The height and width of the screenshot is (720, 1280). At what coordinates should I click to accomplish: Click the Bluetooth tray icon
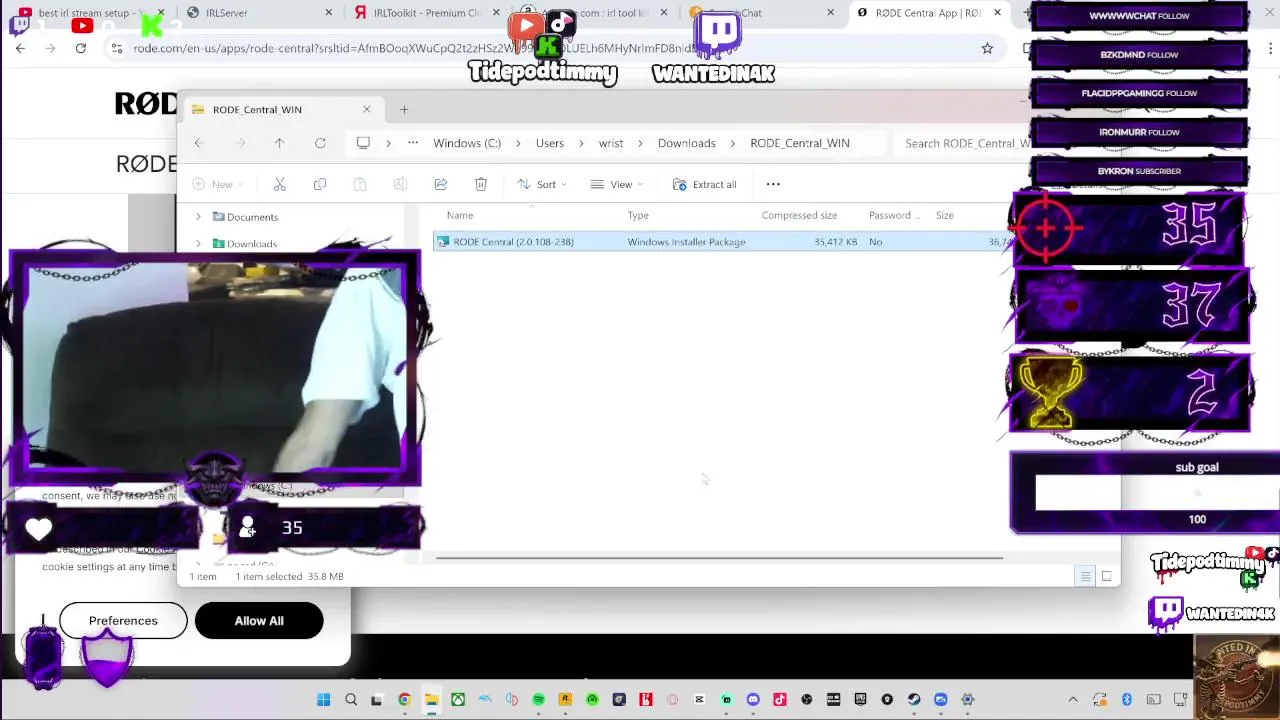coord(1126,700)
